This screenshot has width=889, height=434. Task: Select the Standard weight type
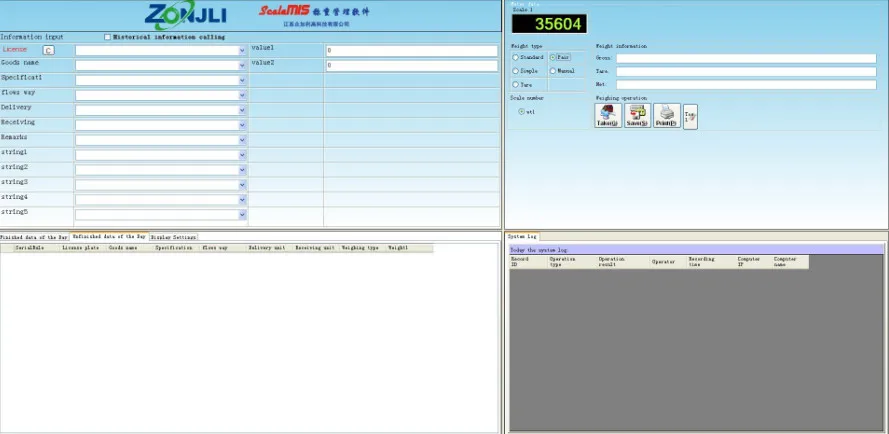point(516,57)
